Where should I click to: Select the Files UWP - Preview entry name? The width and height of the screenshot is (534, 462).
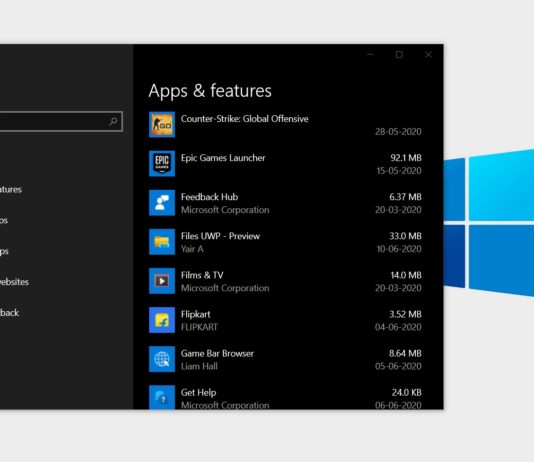coord(220,236)
